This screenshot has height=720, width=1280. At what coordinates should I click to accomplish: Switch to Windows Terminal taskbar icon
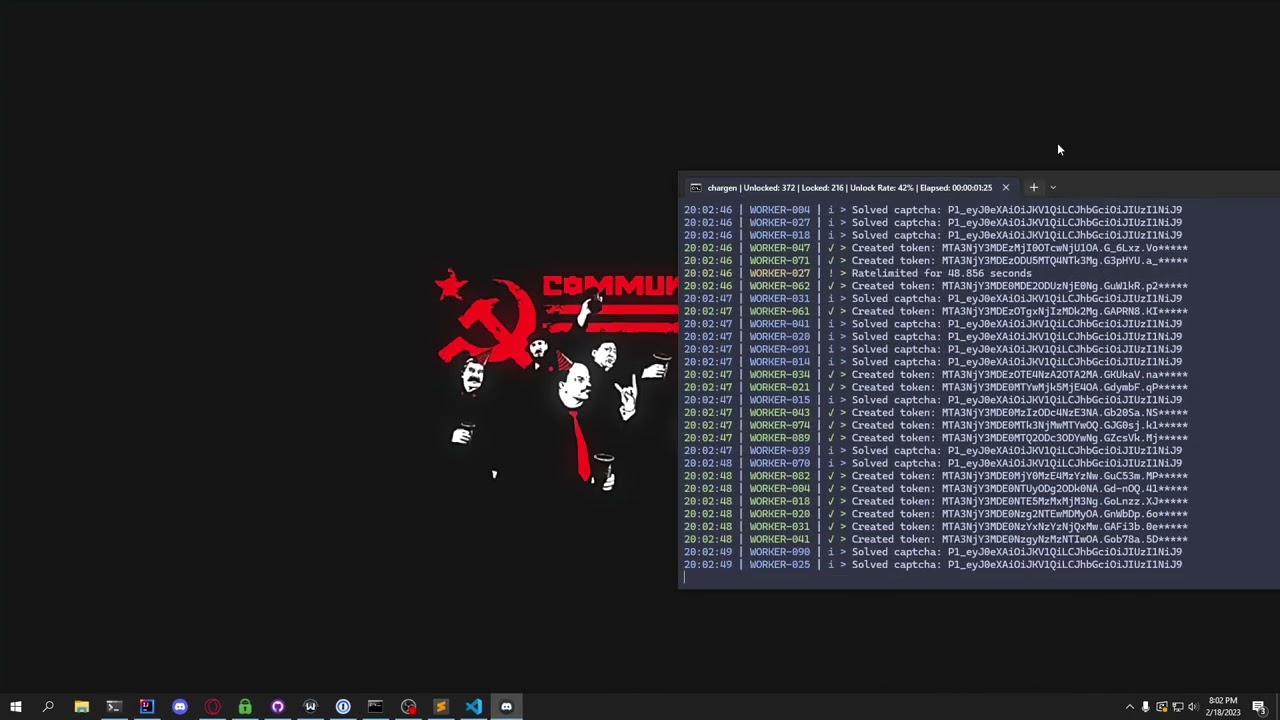tap(114, 707)
